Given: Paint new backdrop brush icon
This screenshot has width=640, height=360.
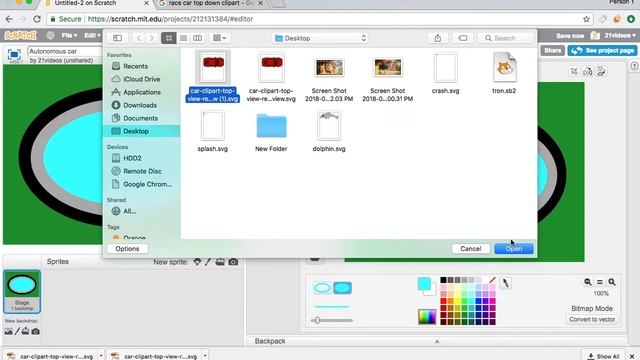Looking at the screenshot, I should tap(17, 331).
